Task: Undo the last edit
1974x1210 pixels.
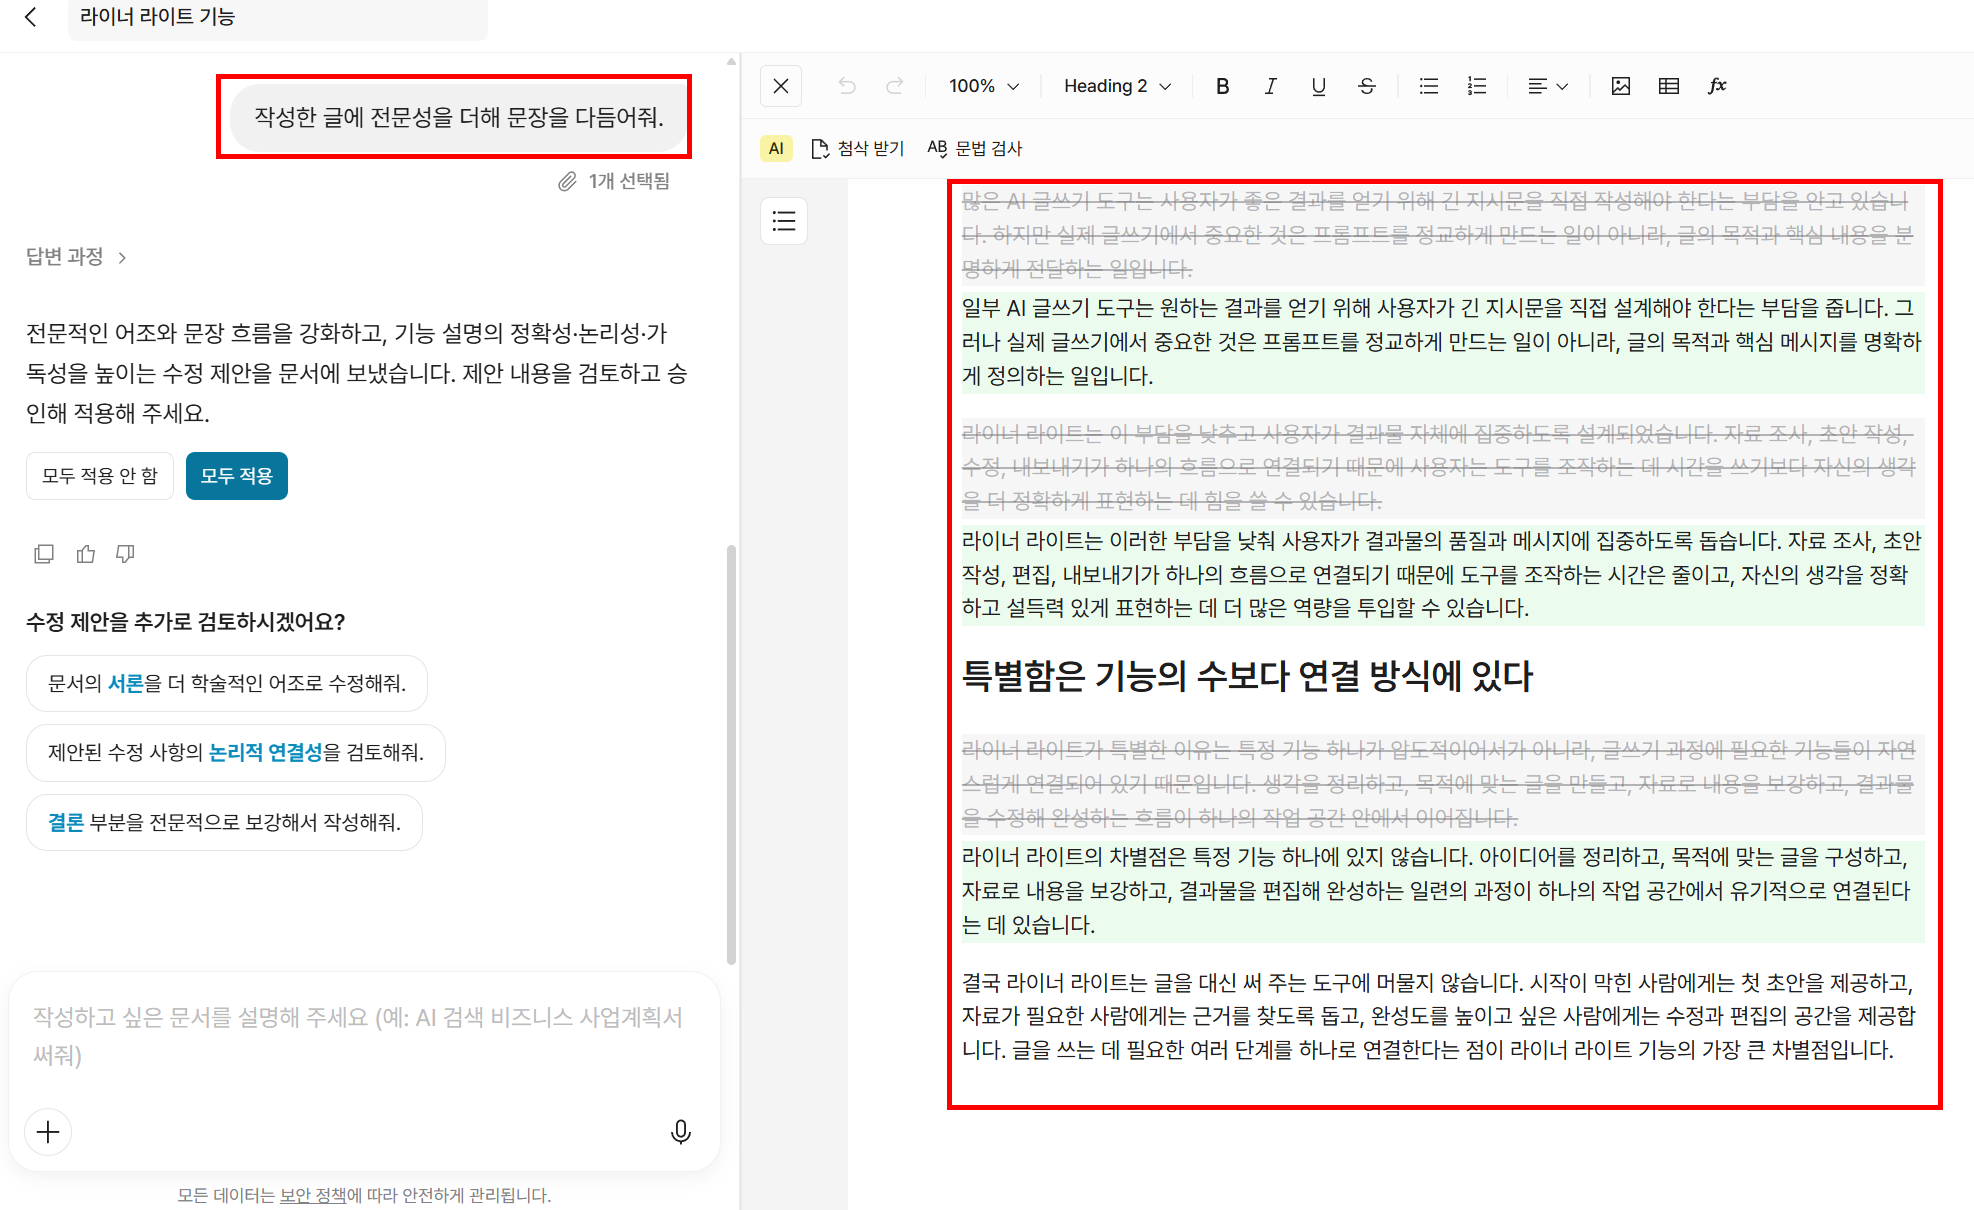Action: (847, 86)
